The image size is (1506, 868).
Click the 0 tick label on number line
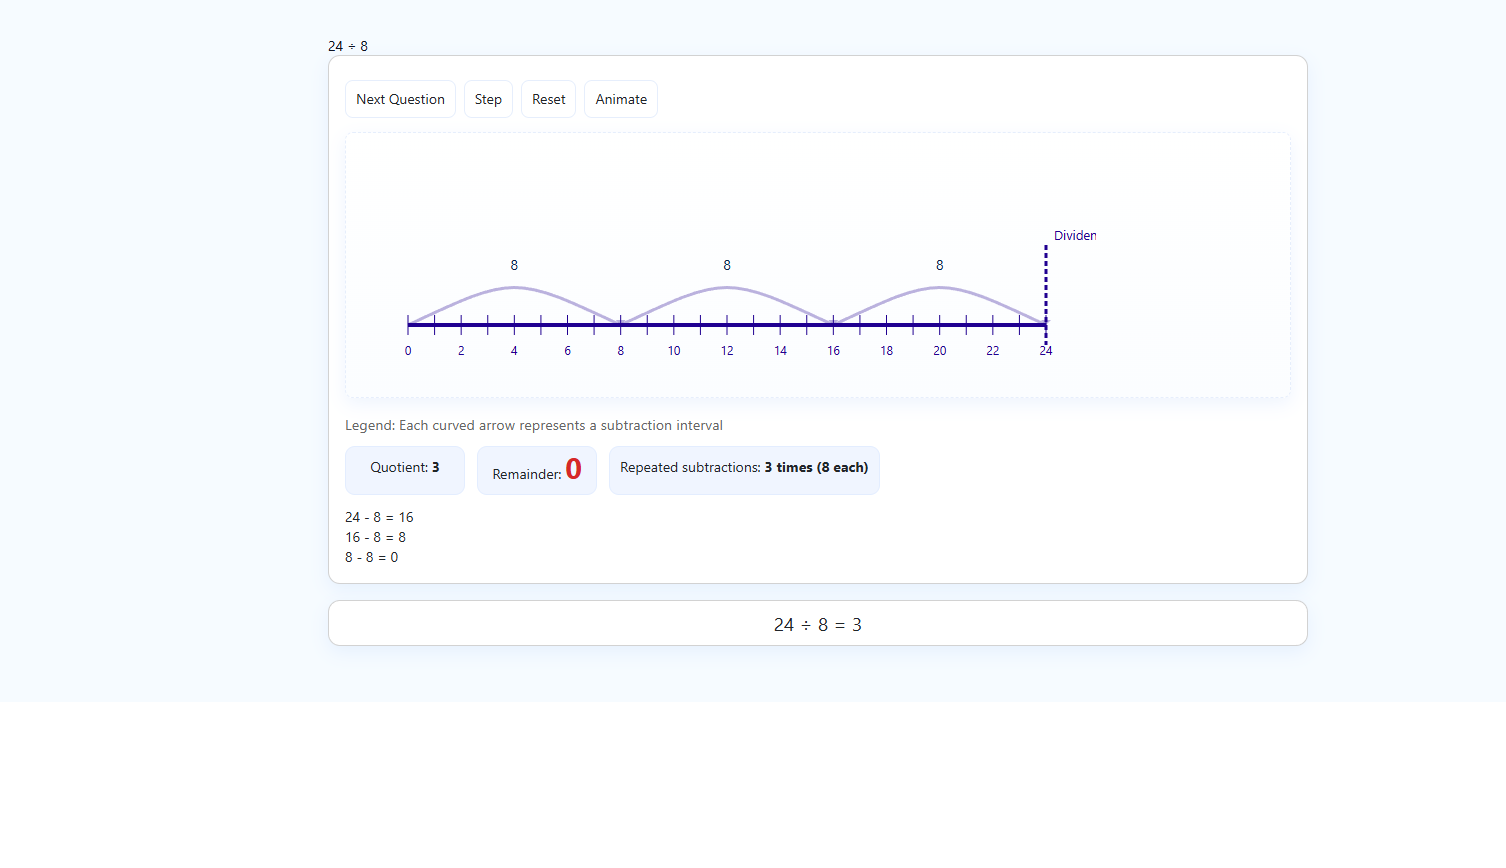click(408, 351)
